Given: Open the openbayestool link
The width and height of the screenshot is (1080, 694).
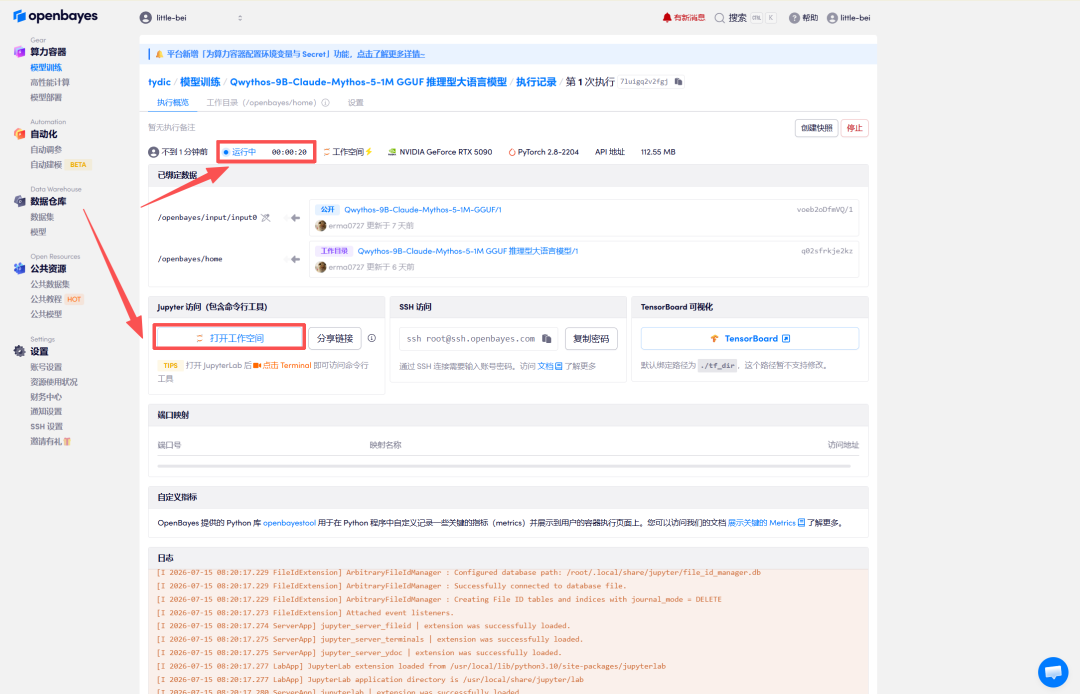Looking at the screenshot, I should pyautogui.click(x=289, y=523).
